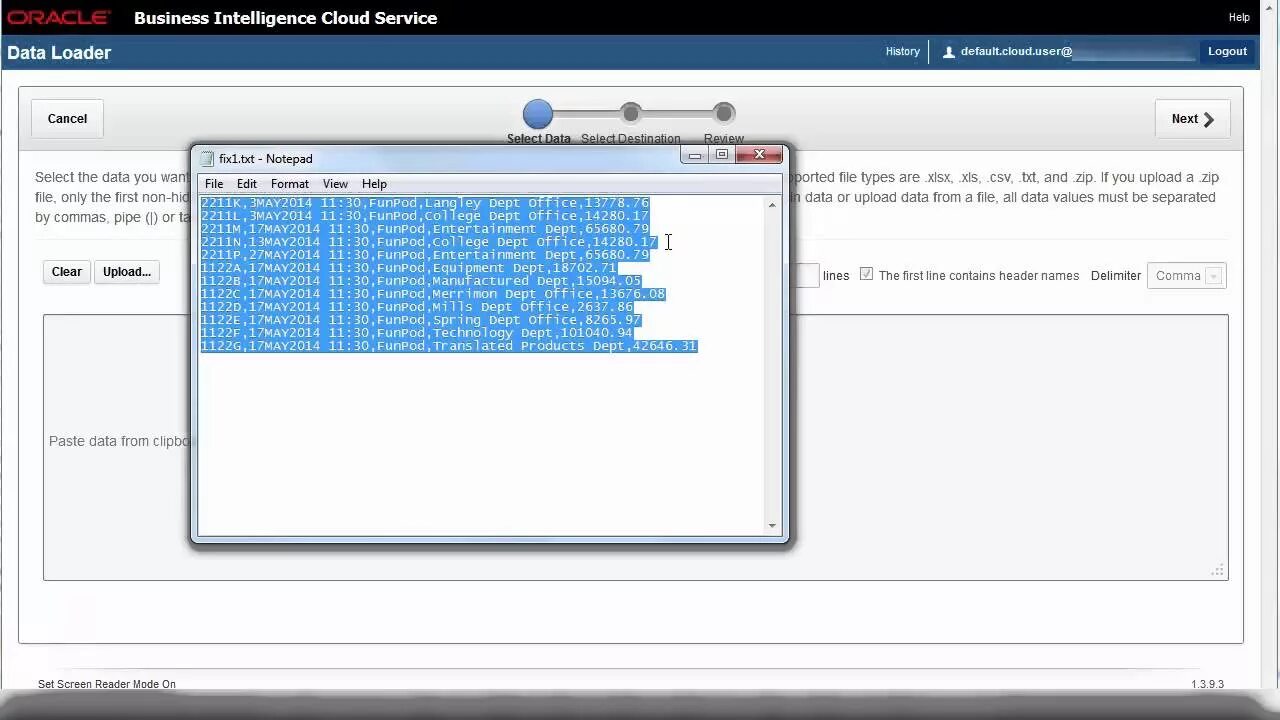
Task: Click the Help link in Oracle header
Action: point(1239,17)
